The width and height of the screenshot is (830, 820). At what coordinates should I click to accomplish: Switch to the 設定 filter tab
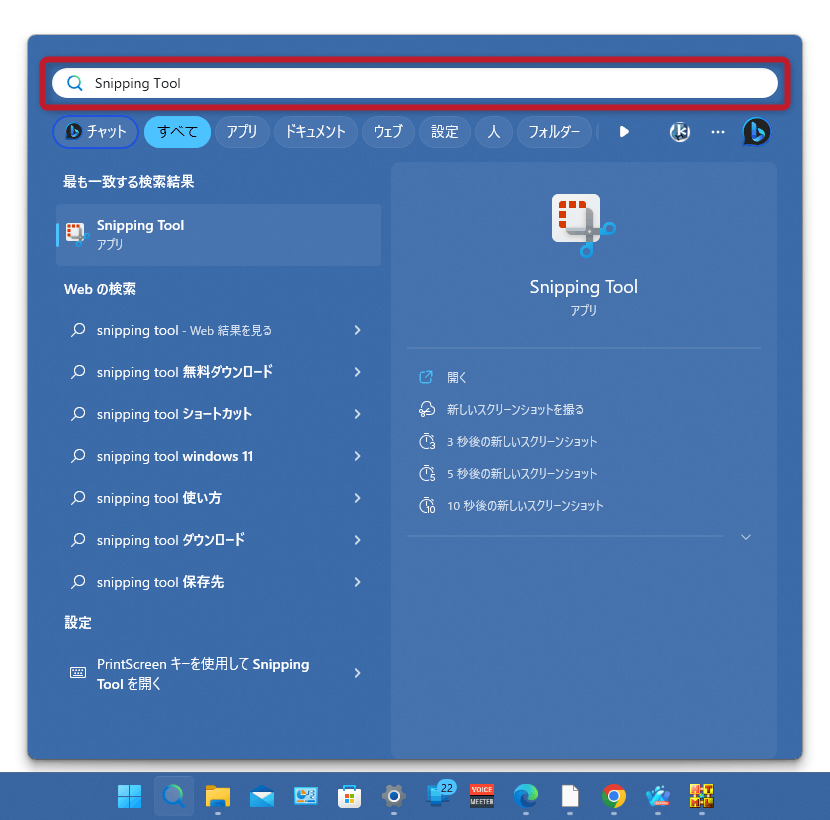point(445,132)
